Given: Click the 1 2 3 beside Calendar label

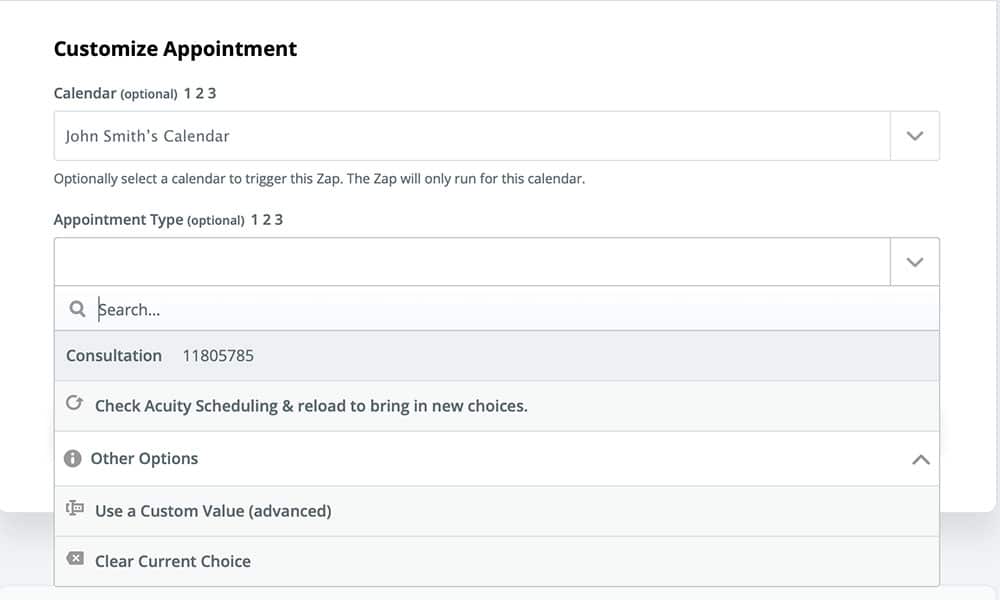Looking at the screenshot, I should coord(200,94).
